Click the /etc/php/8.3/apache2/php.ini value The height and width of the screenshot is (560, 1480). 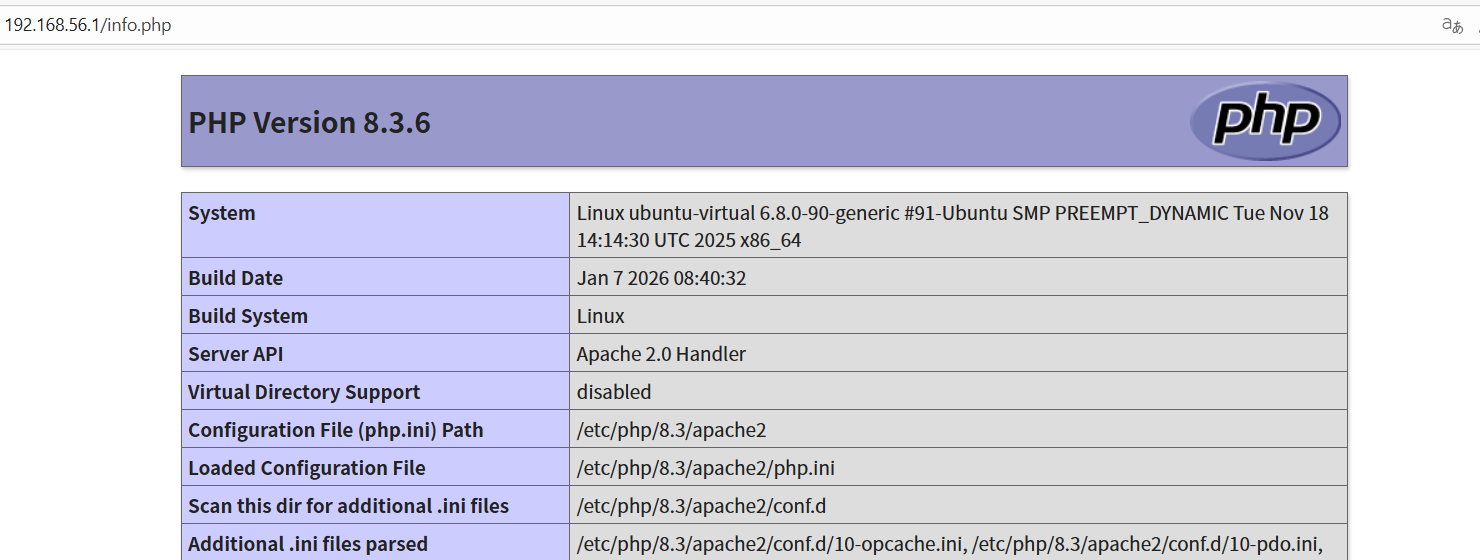706,468
